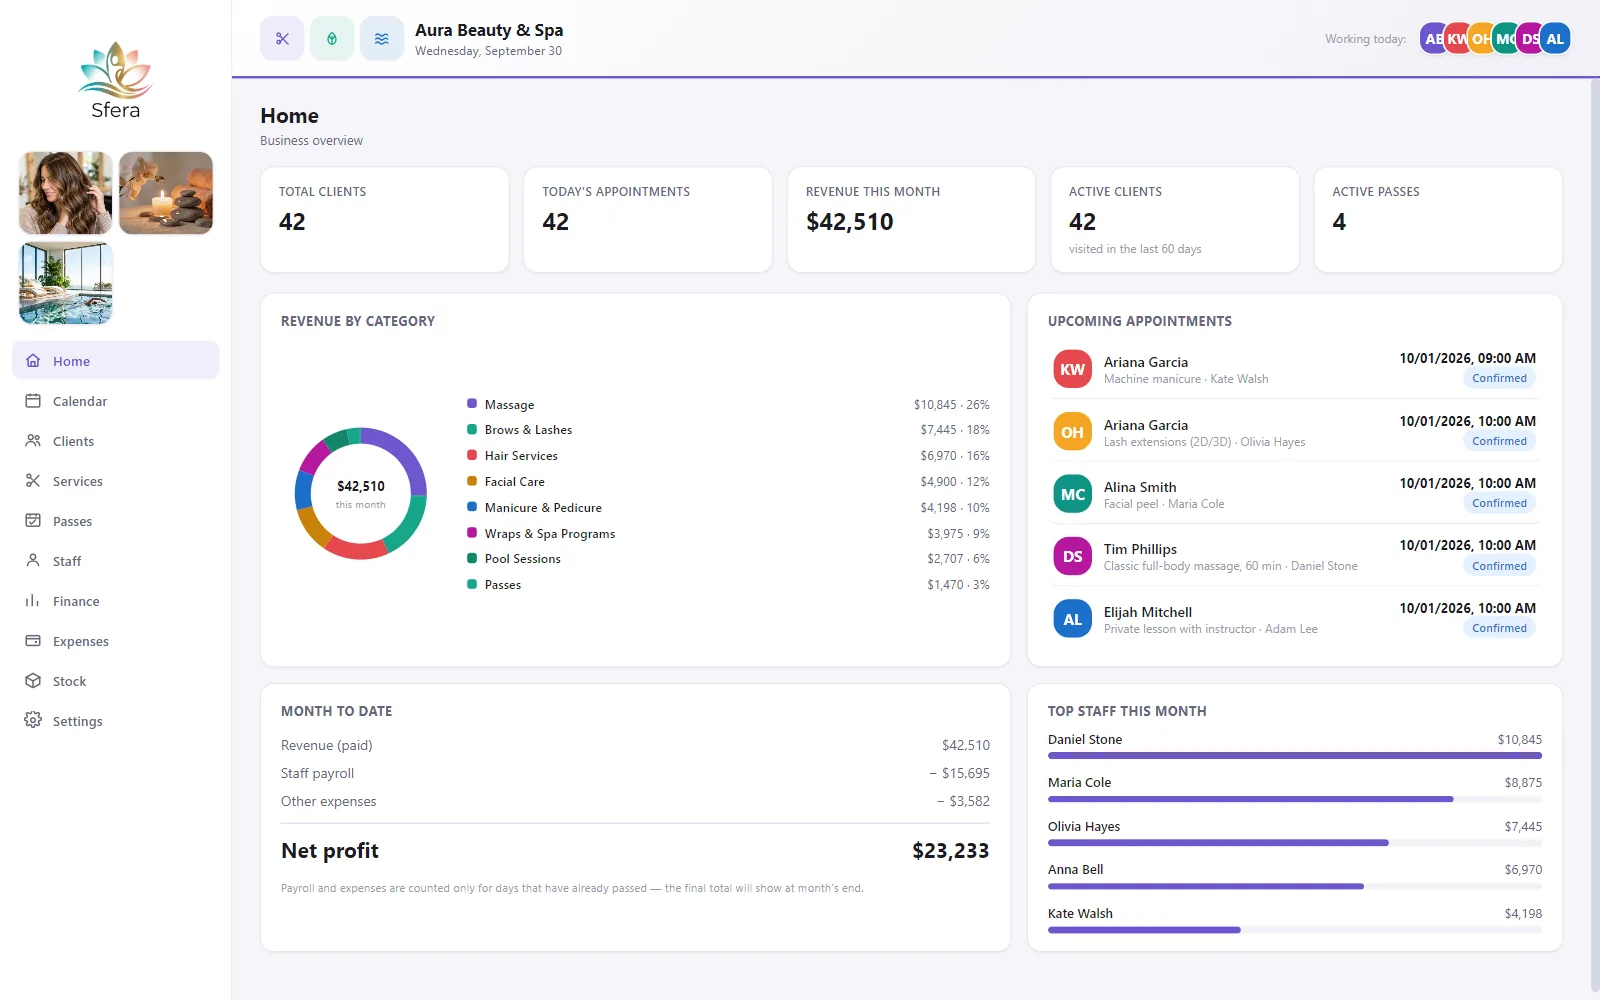Click Daniel Stone revenue progress bar
This screenshot has width=1600, height=1000.
coord(1295,756)
